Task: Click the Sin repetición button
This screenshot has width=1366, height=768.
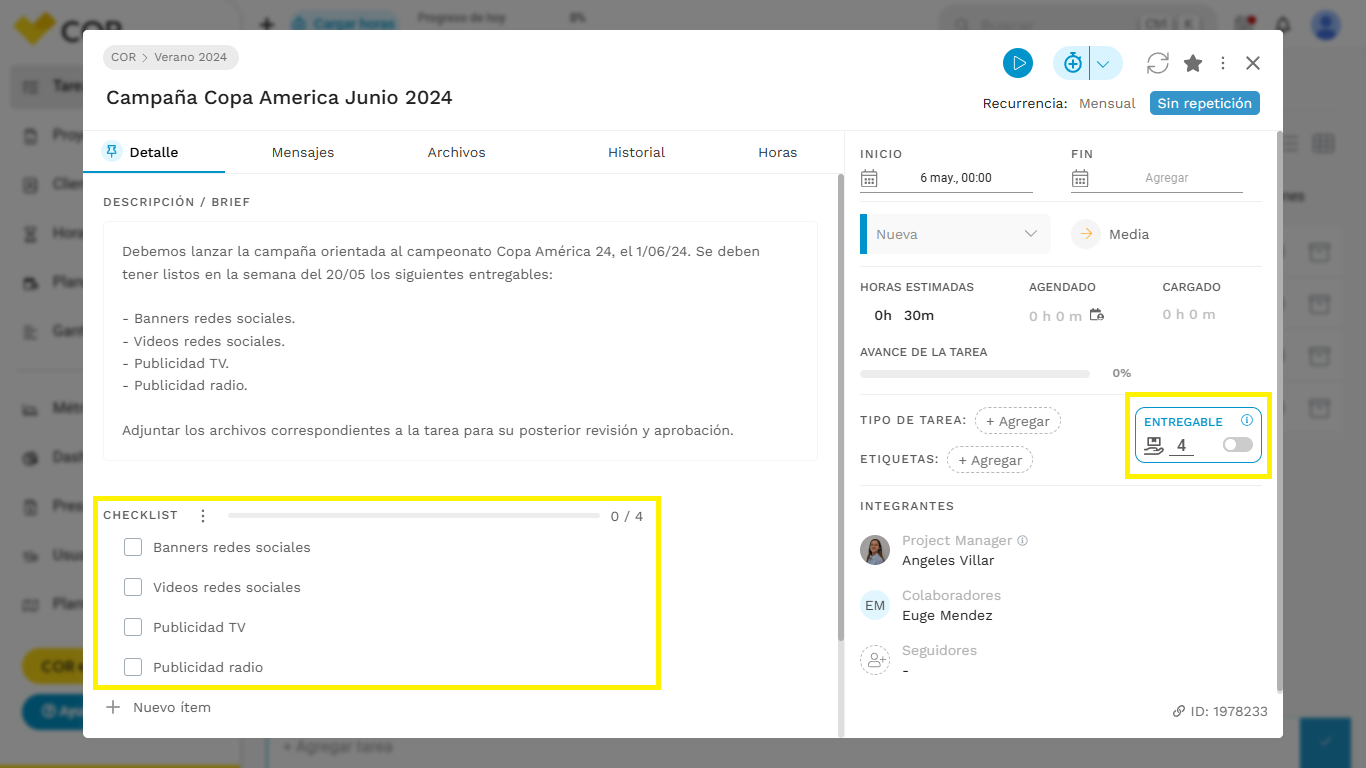Action: point(1204,103)
